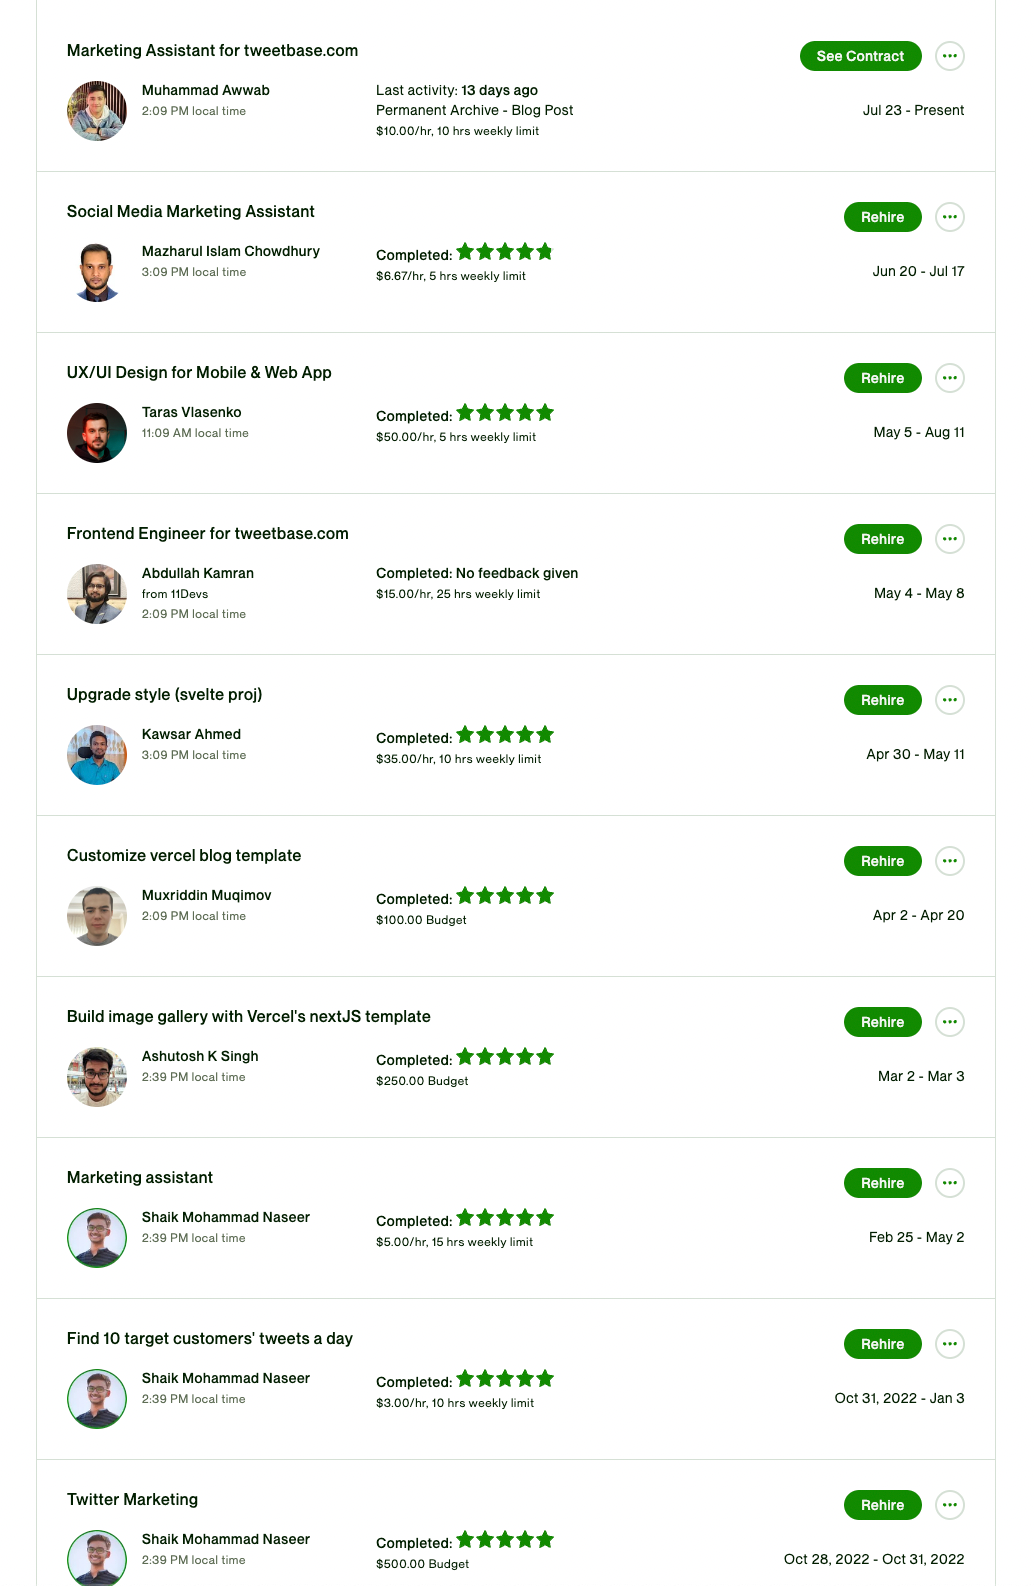Rehire Mazharul Islam Chowdhury
This screenshot has height=1586, width=1034.
882,217
